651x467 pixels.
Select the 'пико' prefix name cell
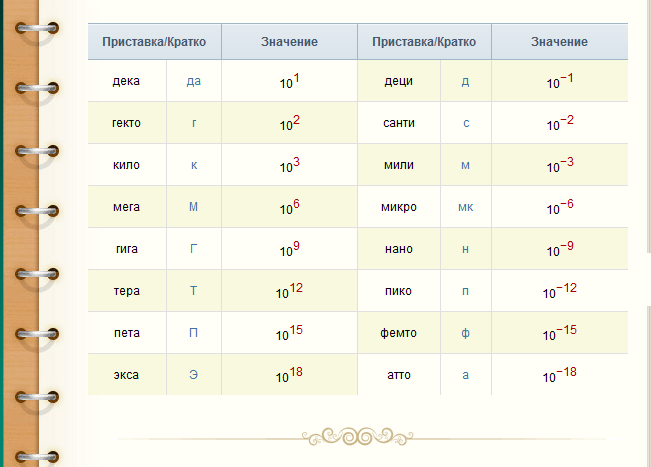(398, 291)
